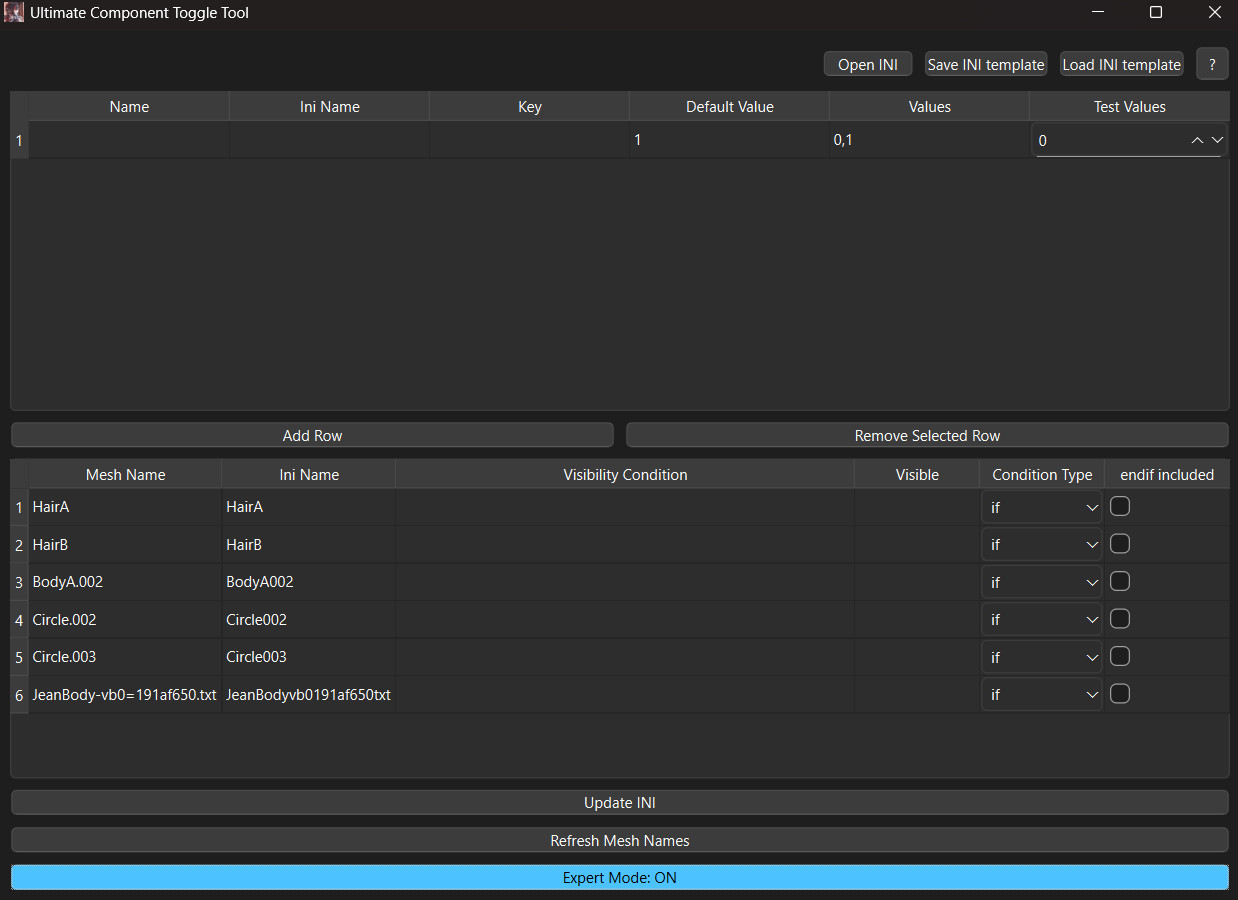Check "endif included" for BodyA.002
Screen dimensions: 1238x900
point(1119,581)
